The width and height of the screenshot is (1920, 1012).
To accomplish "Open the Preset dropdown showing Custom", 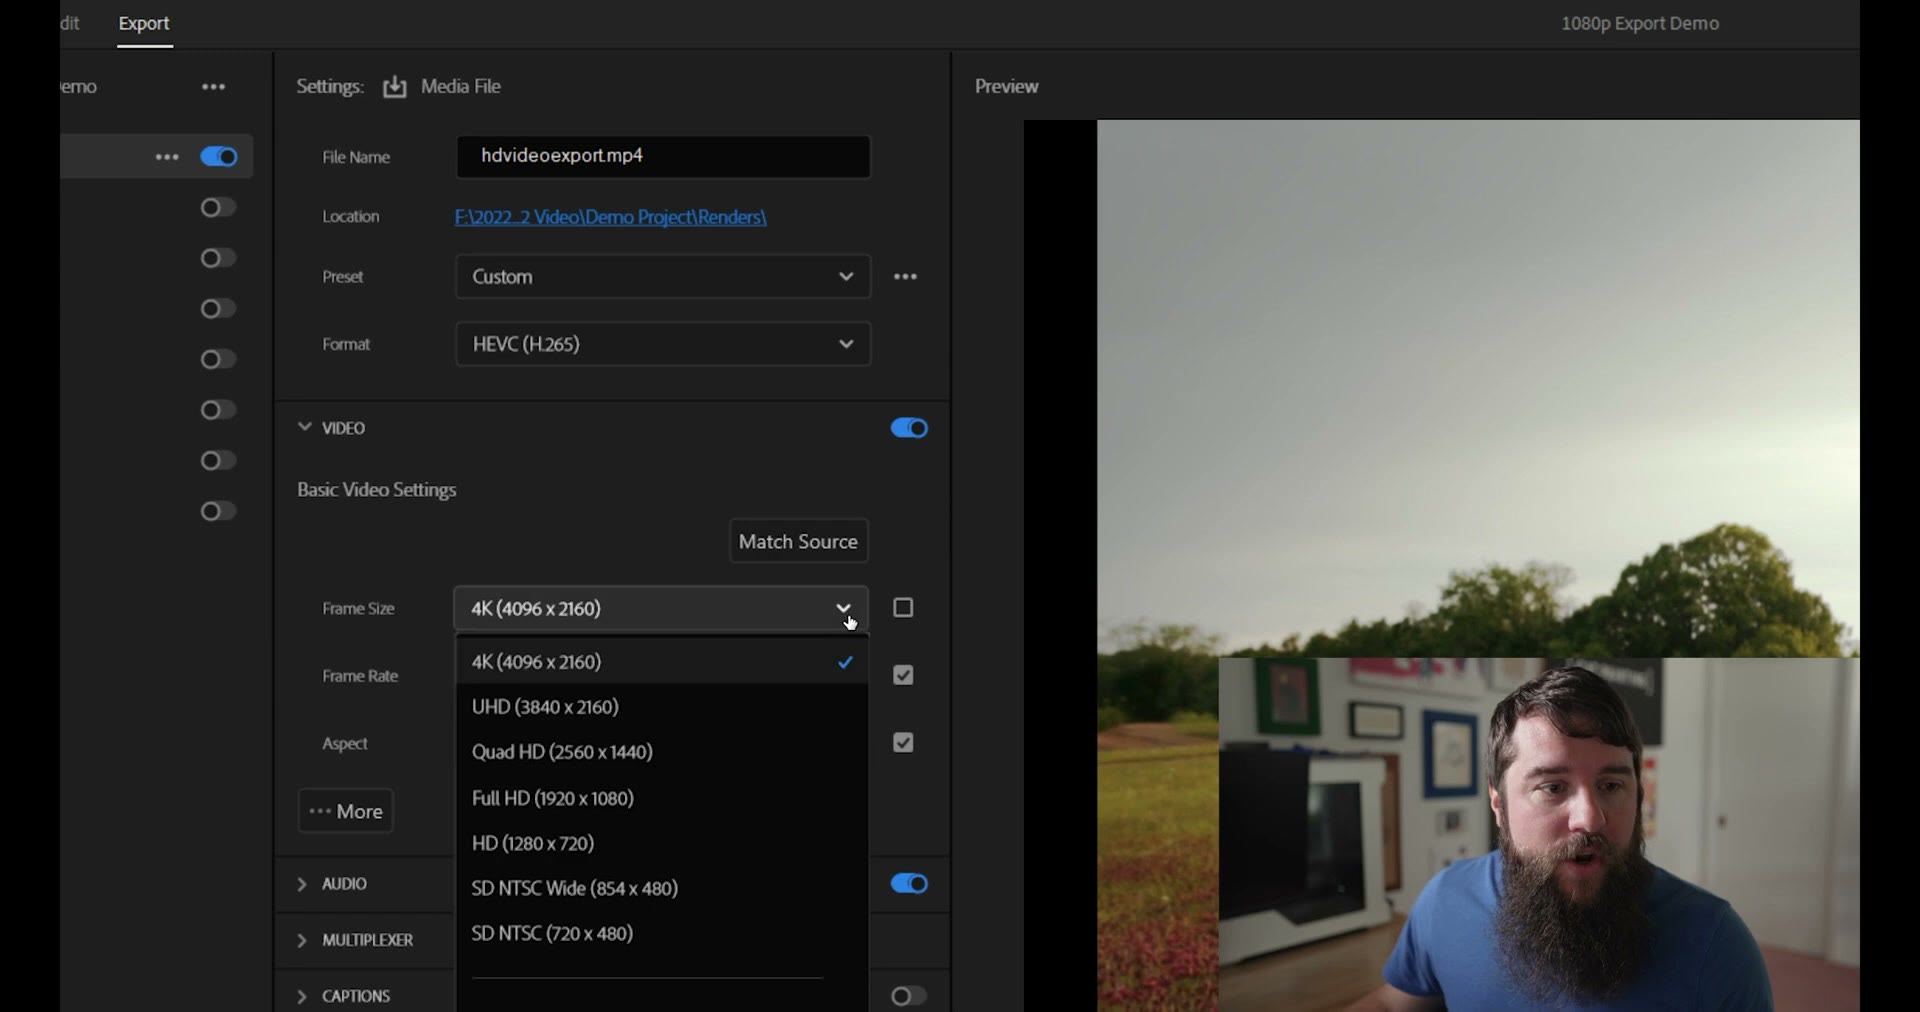I will [x=663, y=277].
